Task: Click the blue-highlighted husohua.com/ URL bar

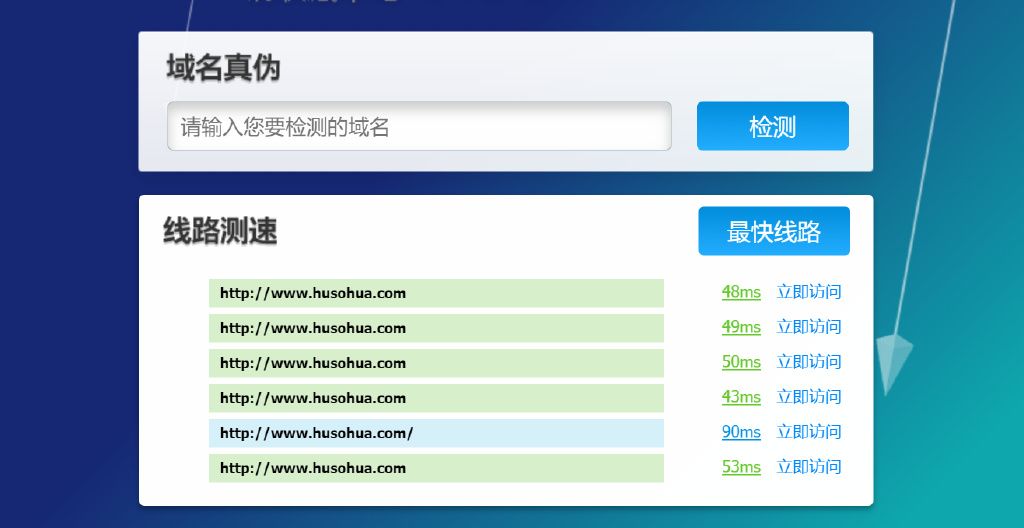Action: pyautogui.click(x=436, y=433)
